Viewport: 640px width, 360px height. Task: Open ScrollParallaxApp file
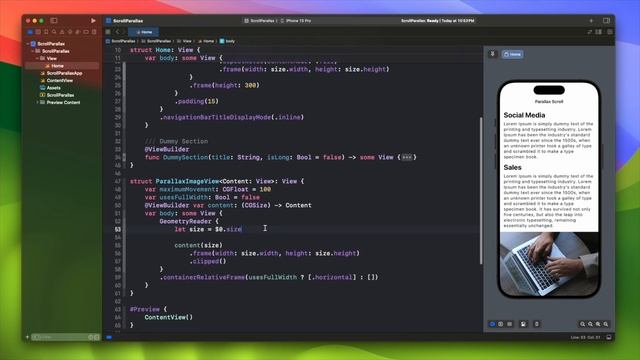pyautogui.click(x=64, y=73)
